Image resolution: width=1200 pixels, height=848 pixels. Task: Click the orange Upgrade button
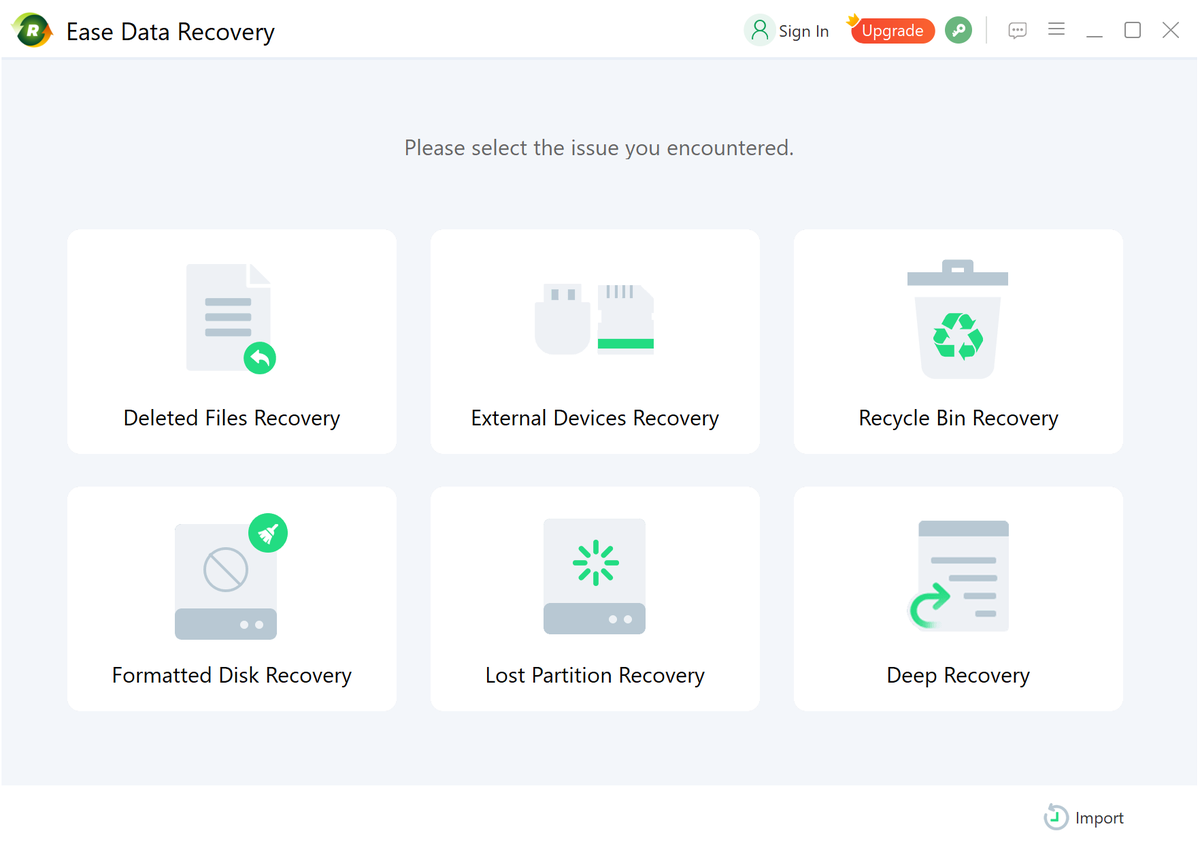click(x=892, y=31)
